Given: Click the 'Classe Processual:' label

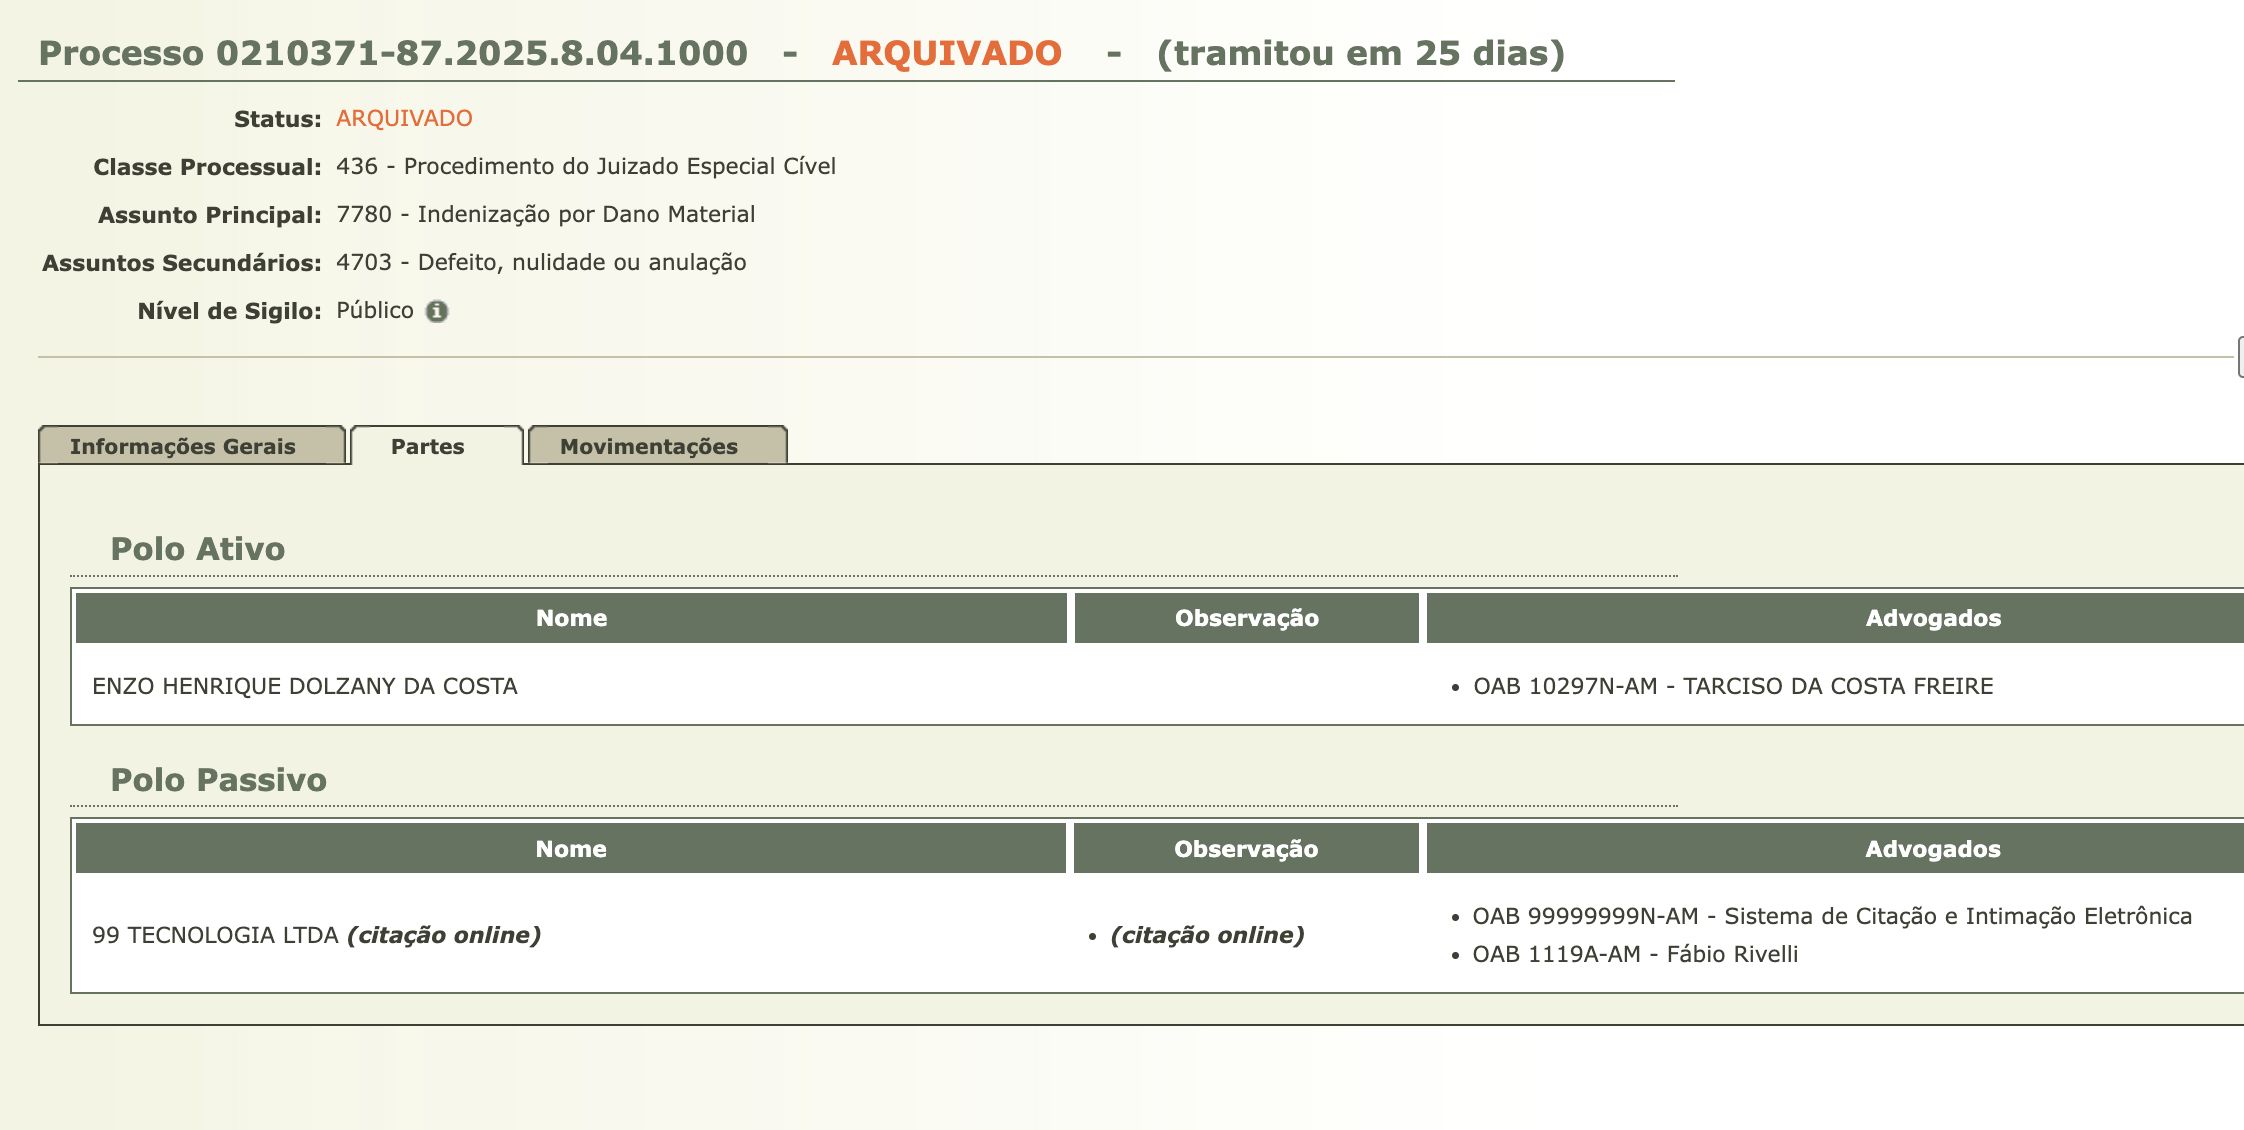Looking at the screenshot, I should (207, 167).
